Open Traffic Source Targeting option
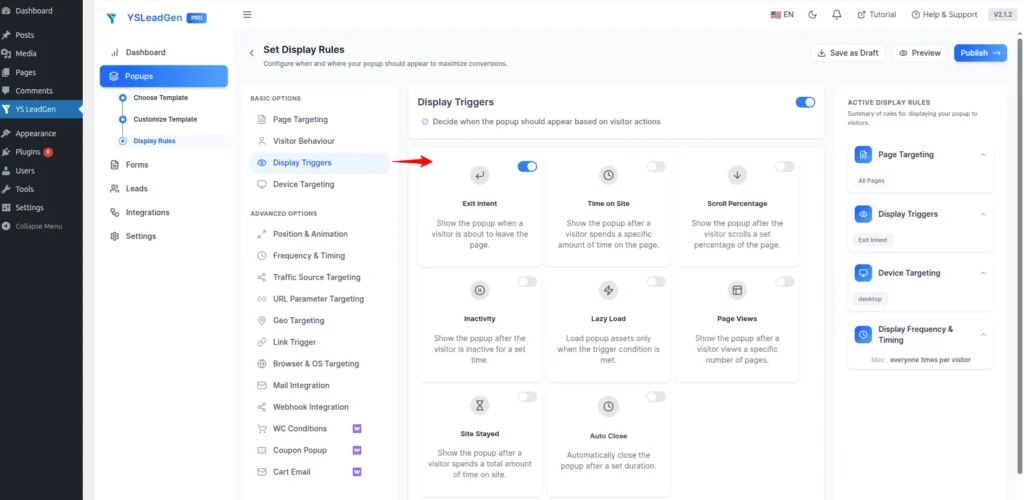Viewport: 1024px width, 500px height. pos(319,277)
